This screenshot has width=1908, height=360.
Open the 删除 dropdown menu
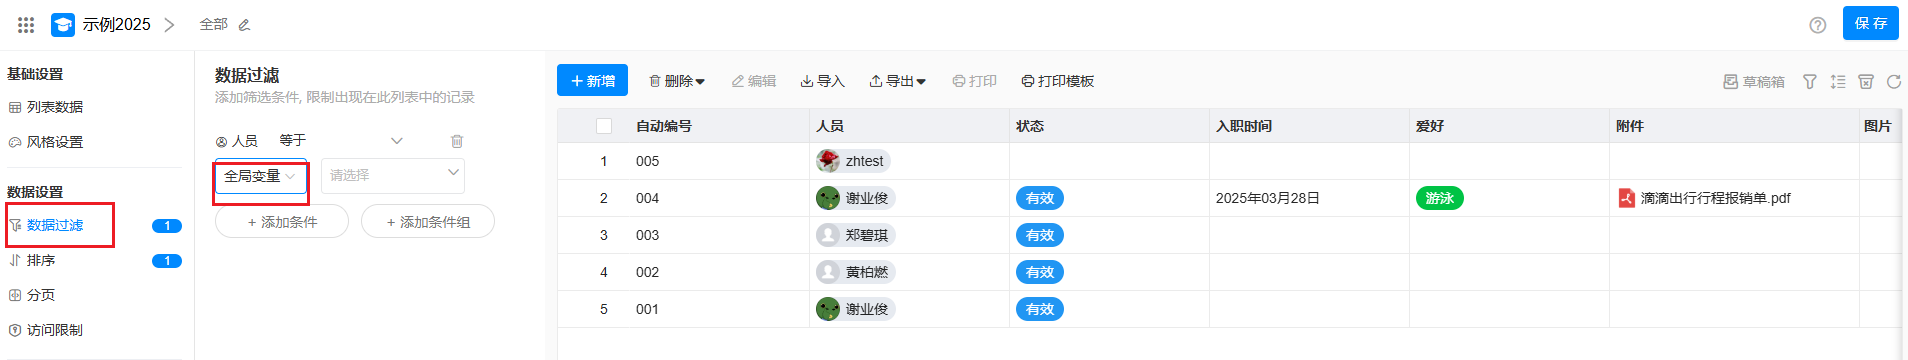point(677,81)
